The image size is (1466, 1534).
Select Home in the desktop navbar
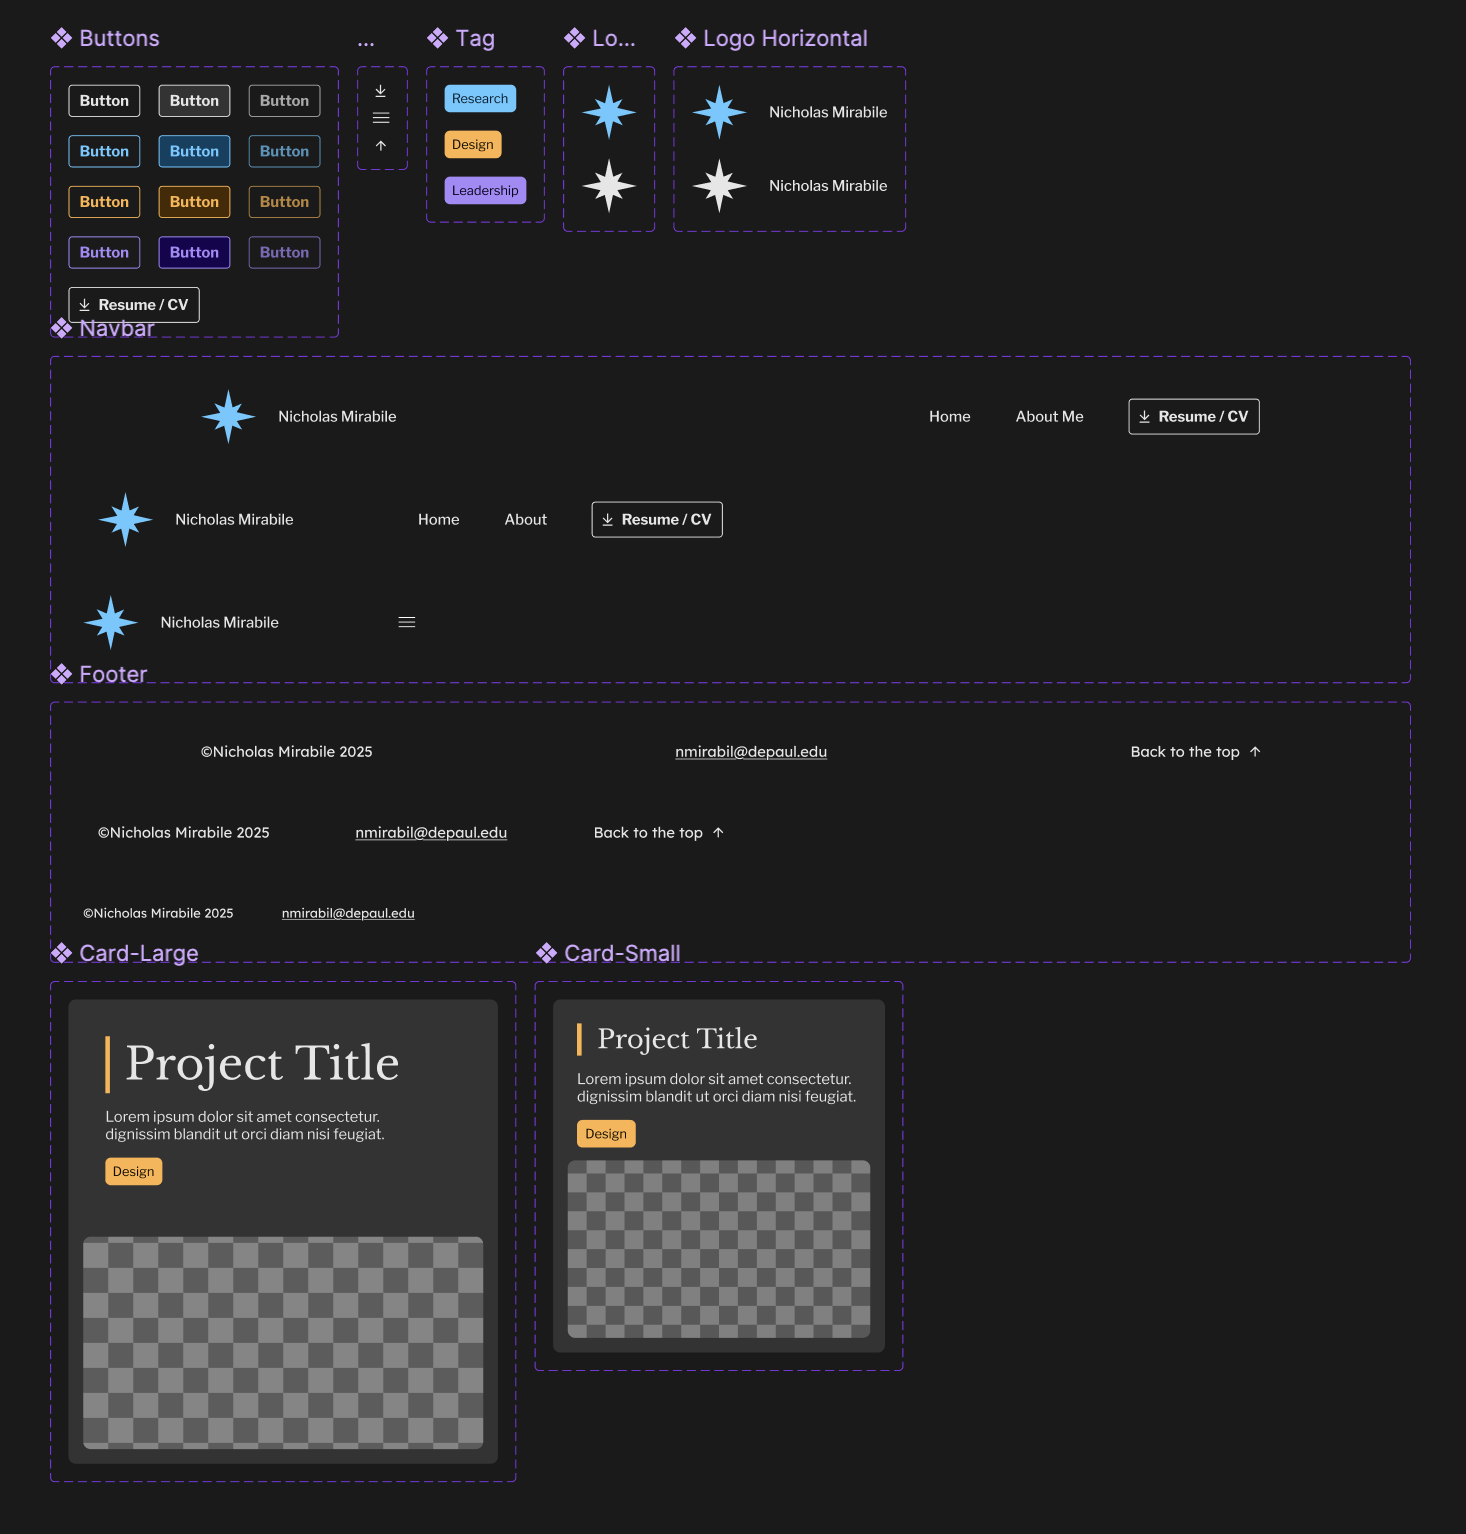948,416
